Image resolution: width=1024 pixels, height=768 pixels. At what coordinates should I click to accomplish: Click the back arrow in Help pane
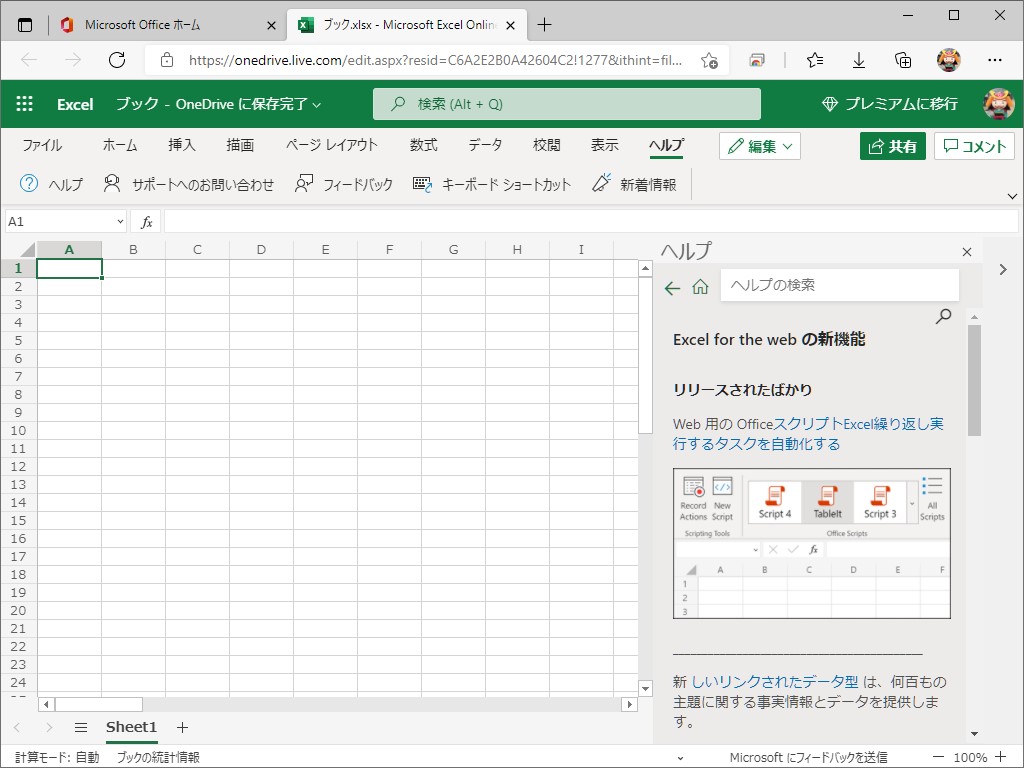click(672, 287)
